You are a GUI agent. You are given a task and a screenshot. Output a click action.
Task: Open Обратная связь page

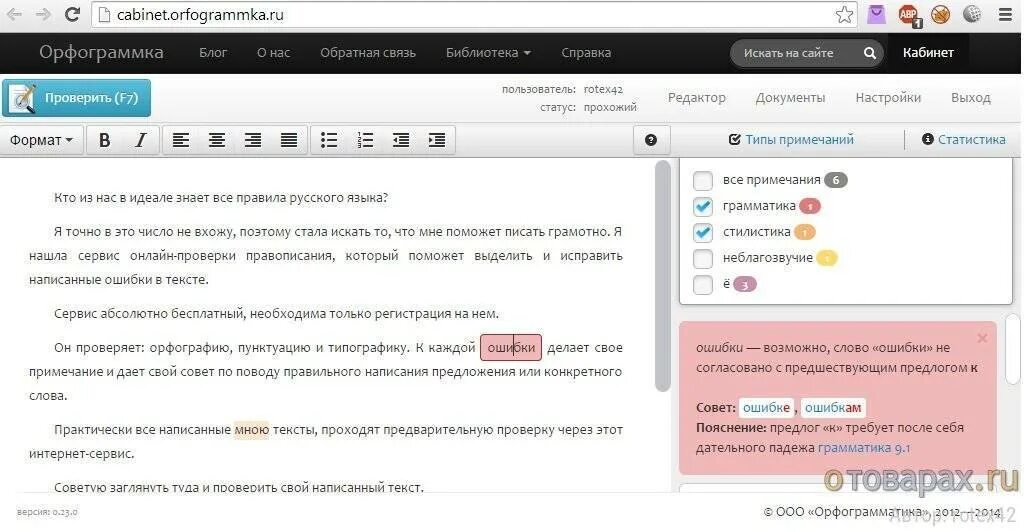[368, 53]
